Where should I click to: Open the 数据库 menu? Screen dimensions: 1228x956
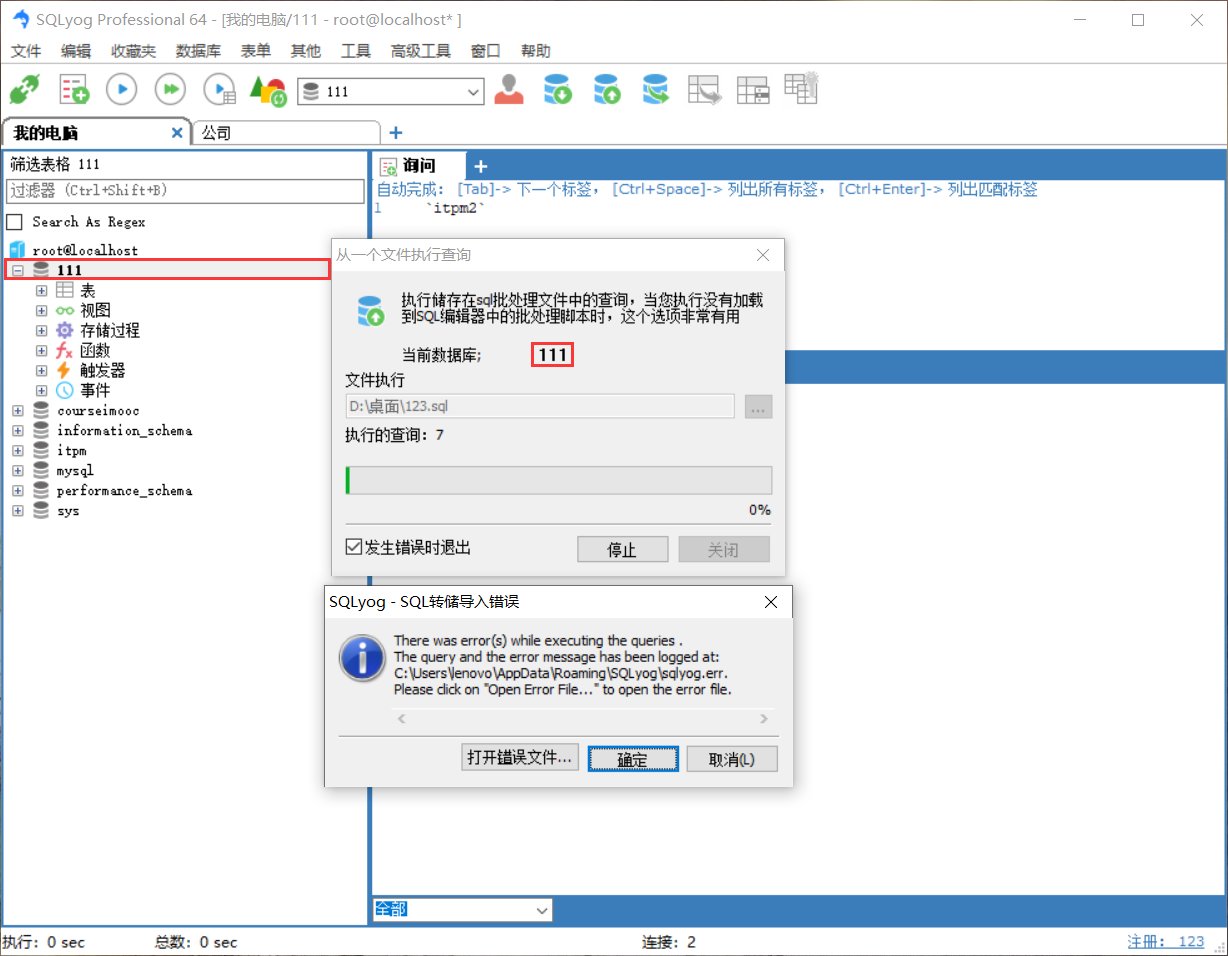[198, 51]
